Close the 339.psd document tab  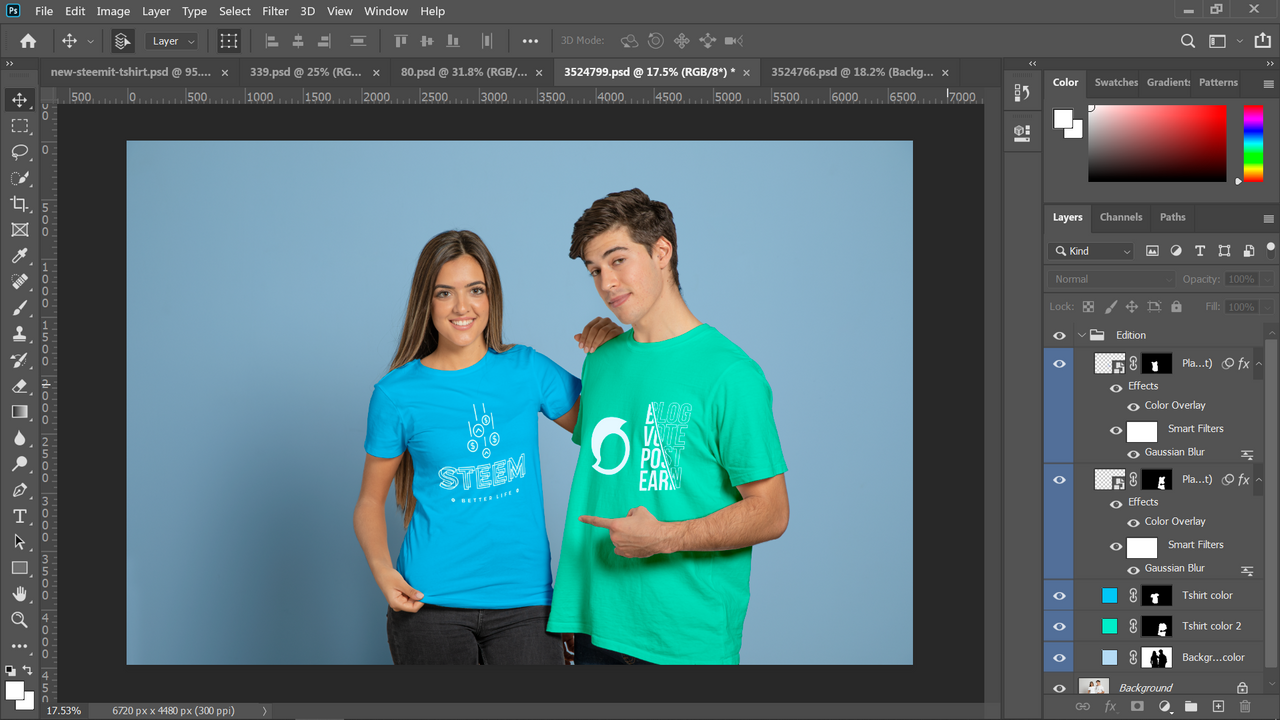377,72
